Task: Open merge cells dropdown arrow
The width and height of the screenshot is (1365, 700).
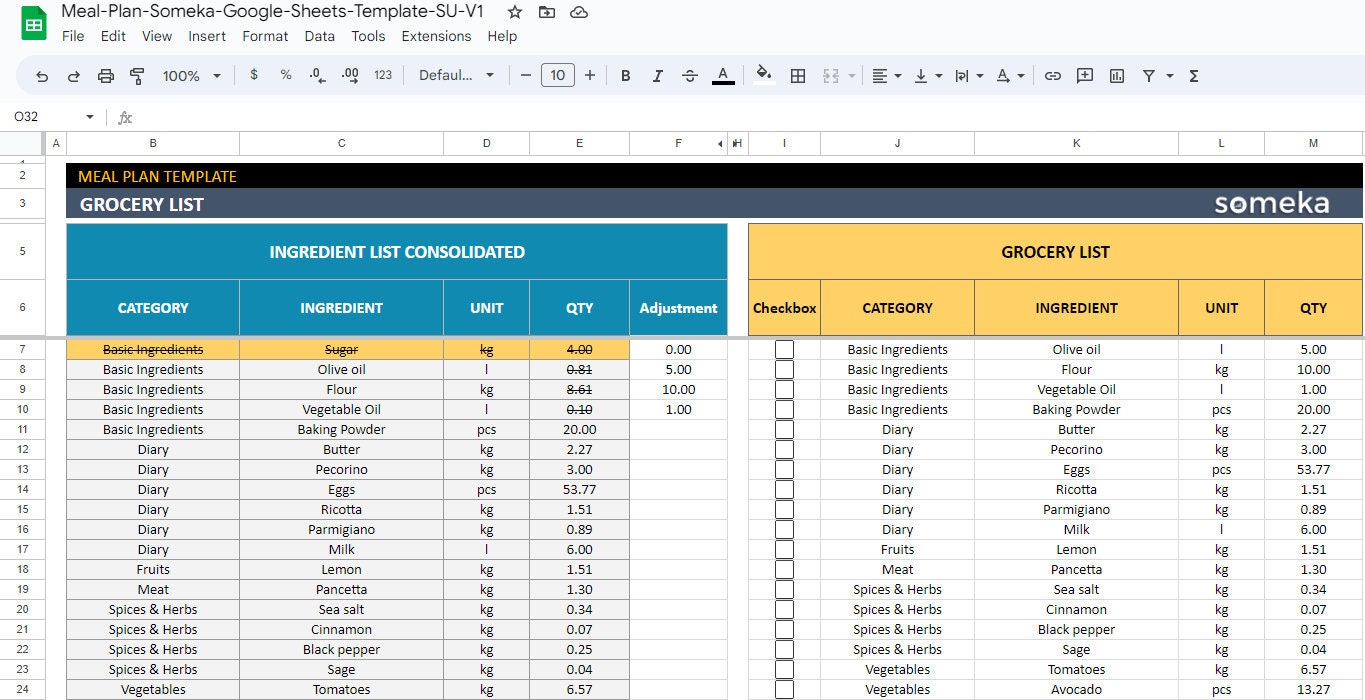Action: (852, 76)
